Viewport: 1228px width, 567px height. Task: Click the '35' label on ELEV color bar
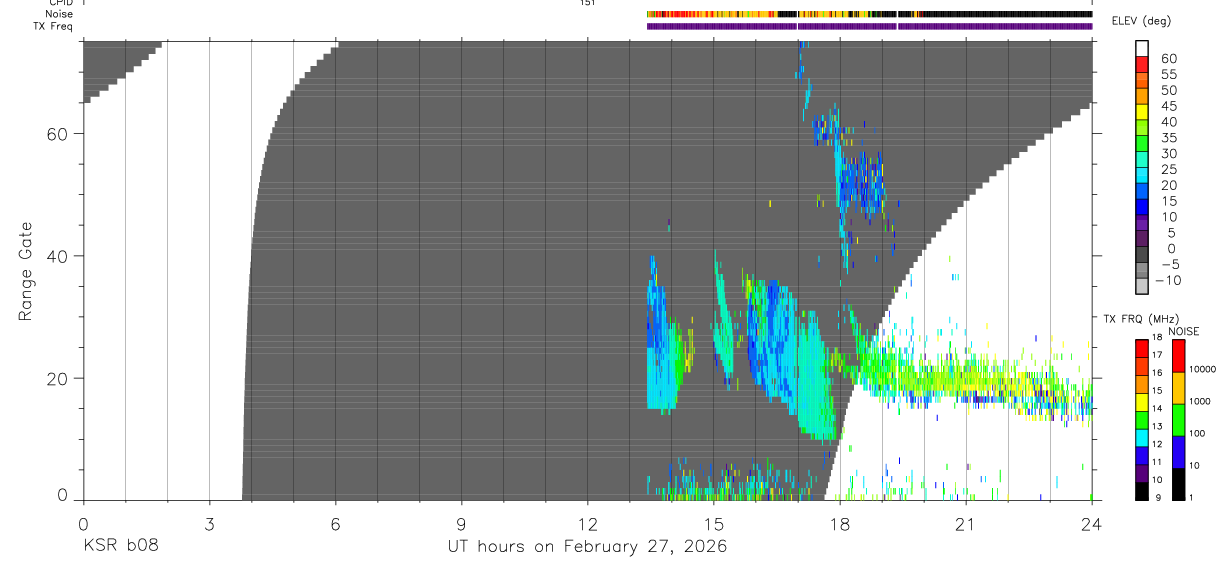1168,138
